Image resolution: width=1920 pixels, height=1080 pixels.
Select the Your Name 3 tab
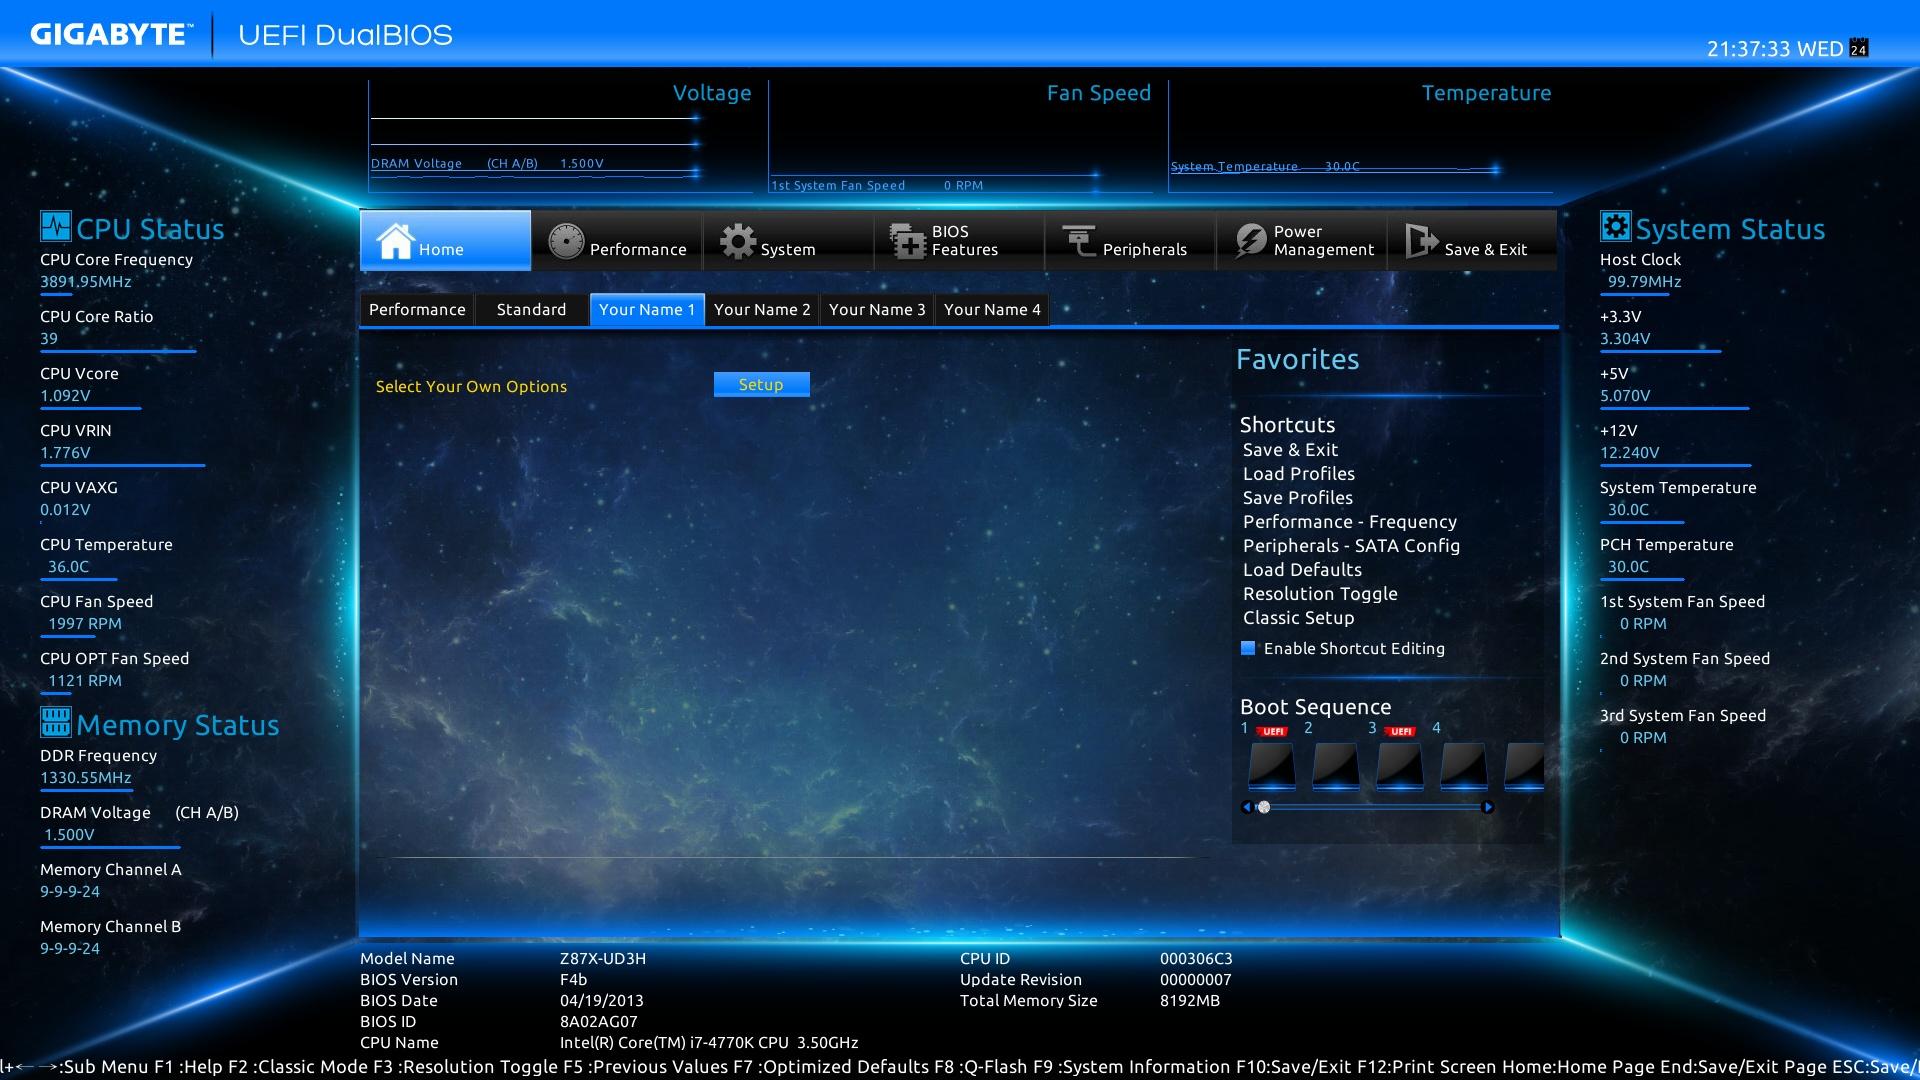tap(877, 310)
